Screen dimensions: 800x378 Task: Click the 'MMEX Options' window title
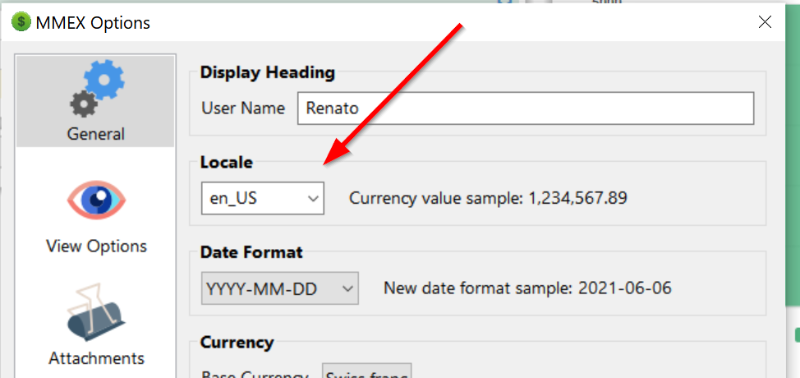pos(93,23)
